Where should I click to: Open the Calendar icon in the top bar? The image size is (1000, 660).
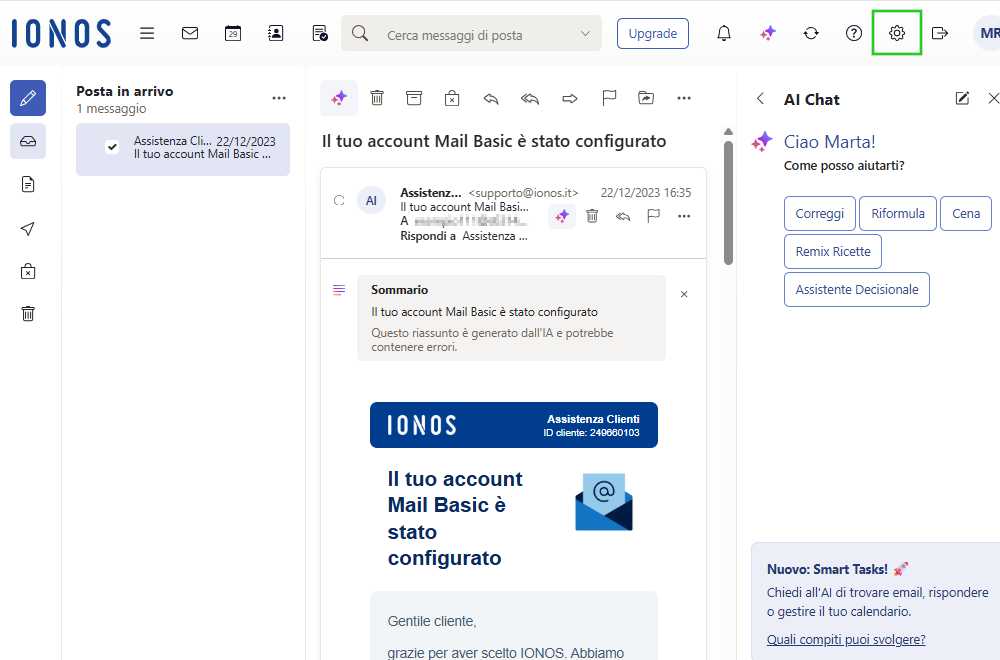(232, 33)
